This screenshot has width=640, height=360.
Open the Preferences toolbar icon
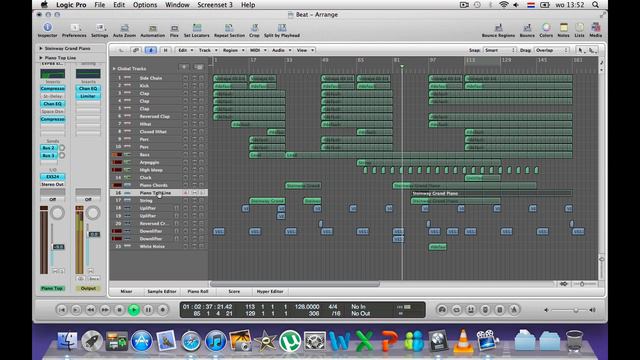[x=74, y=29]
